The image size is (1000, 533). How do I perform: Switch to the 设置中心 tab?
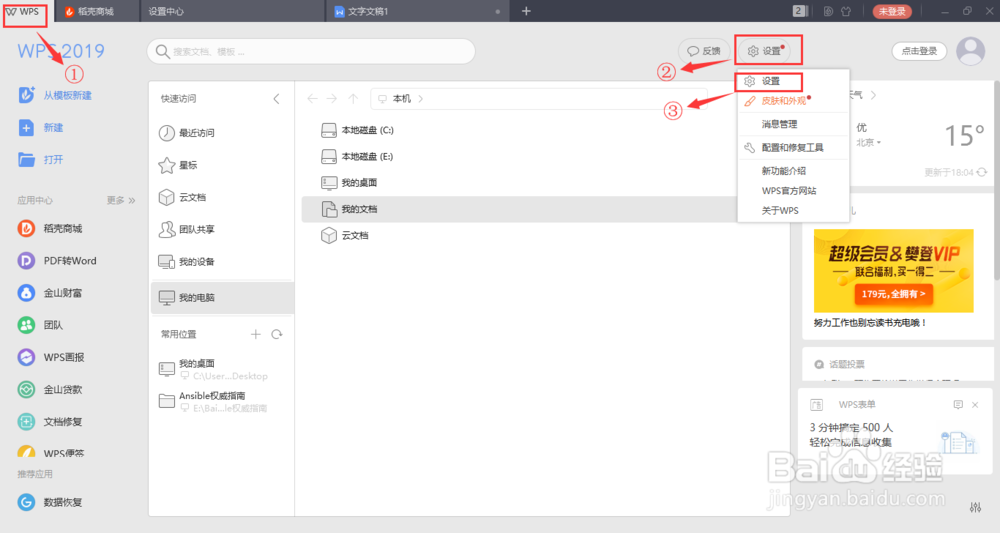(232, 11)
